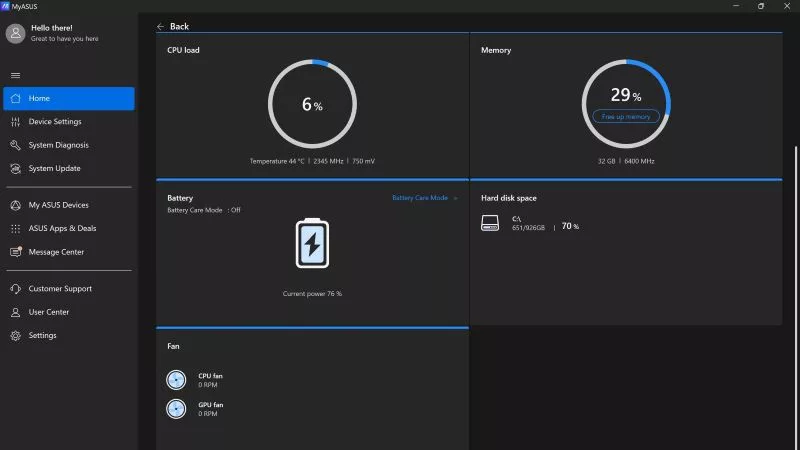Screen dimensions: 800x450
Task: Click the CPU load 6% gauge
Action: pos(312,104)
